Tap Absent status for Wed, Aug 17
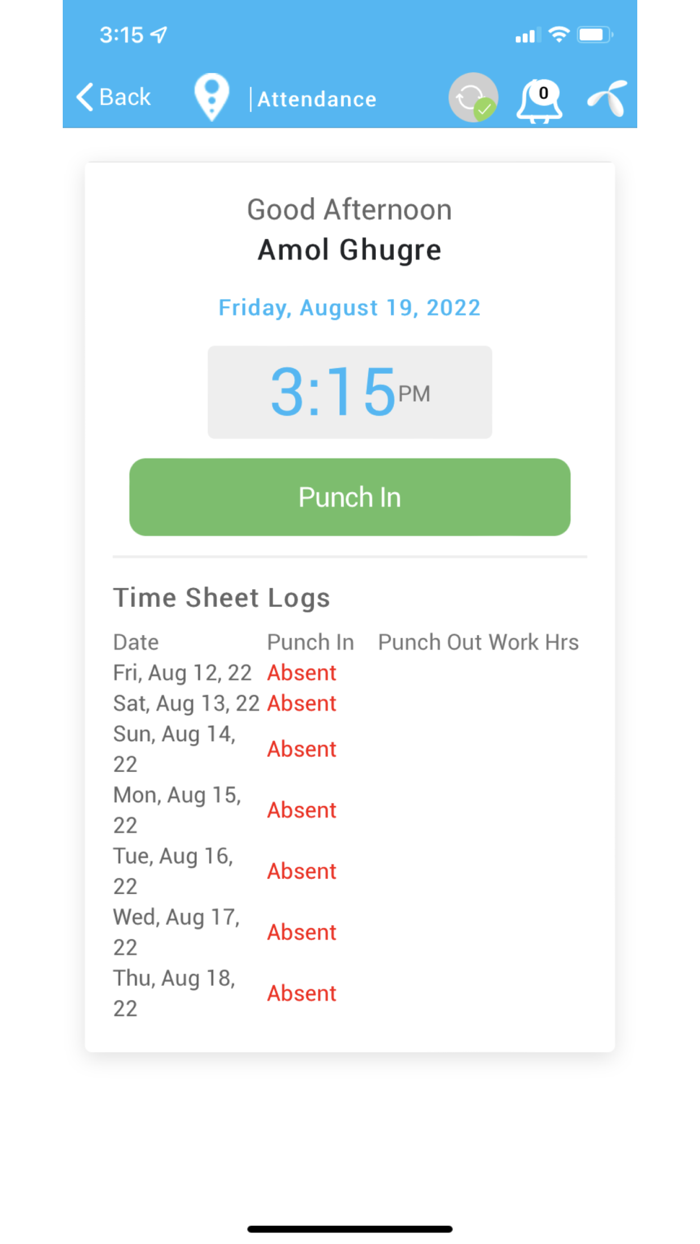700x1244 pixels. (x=301, y=931)
